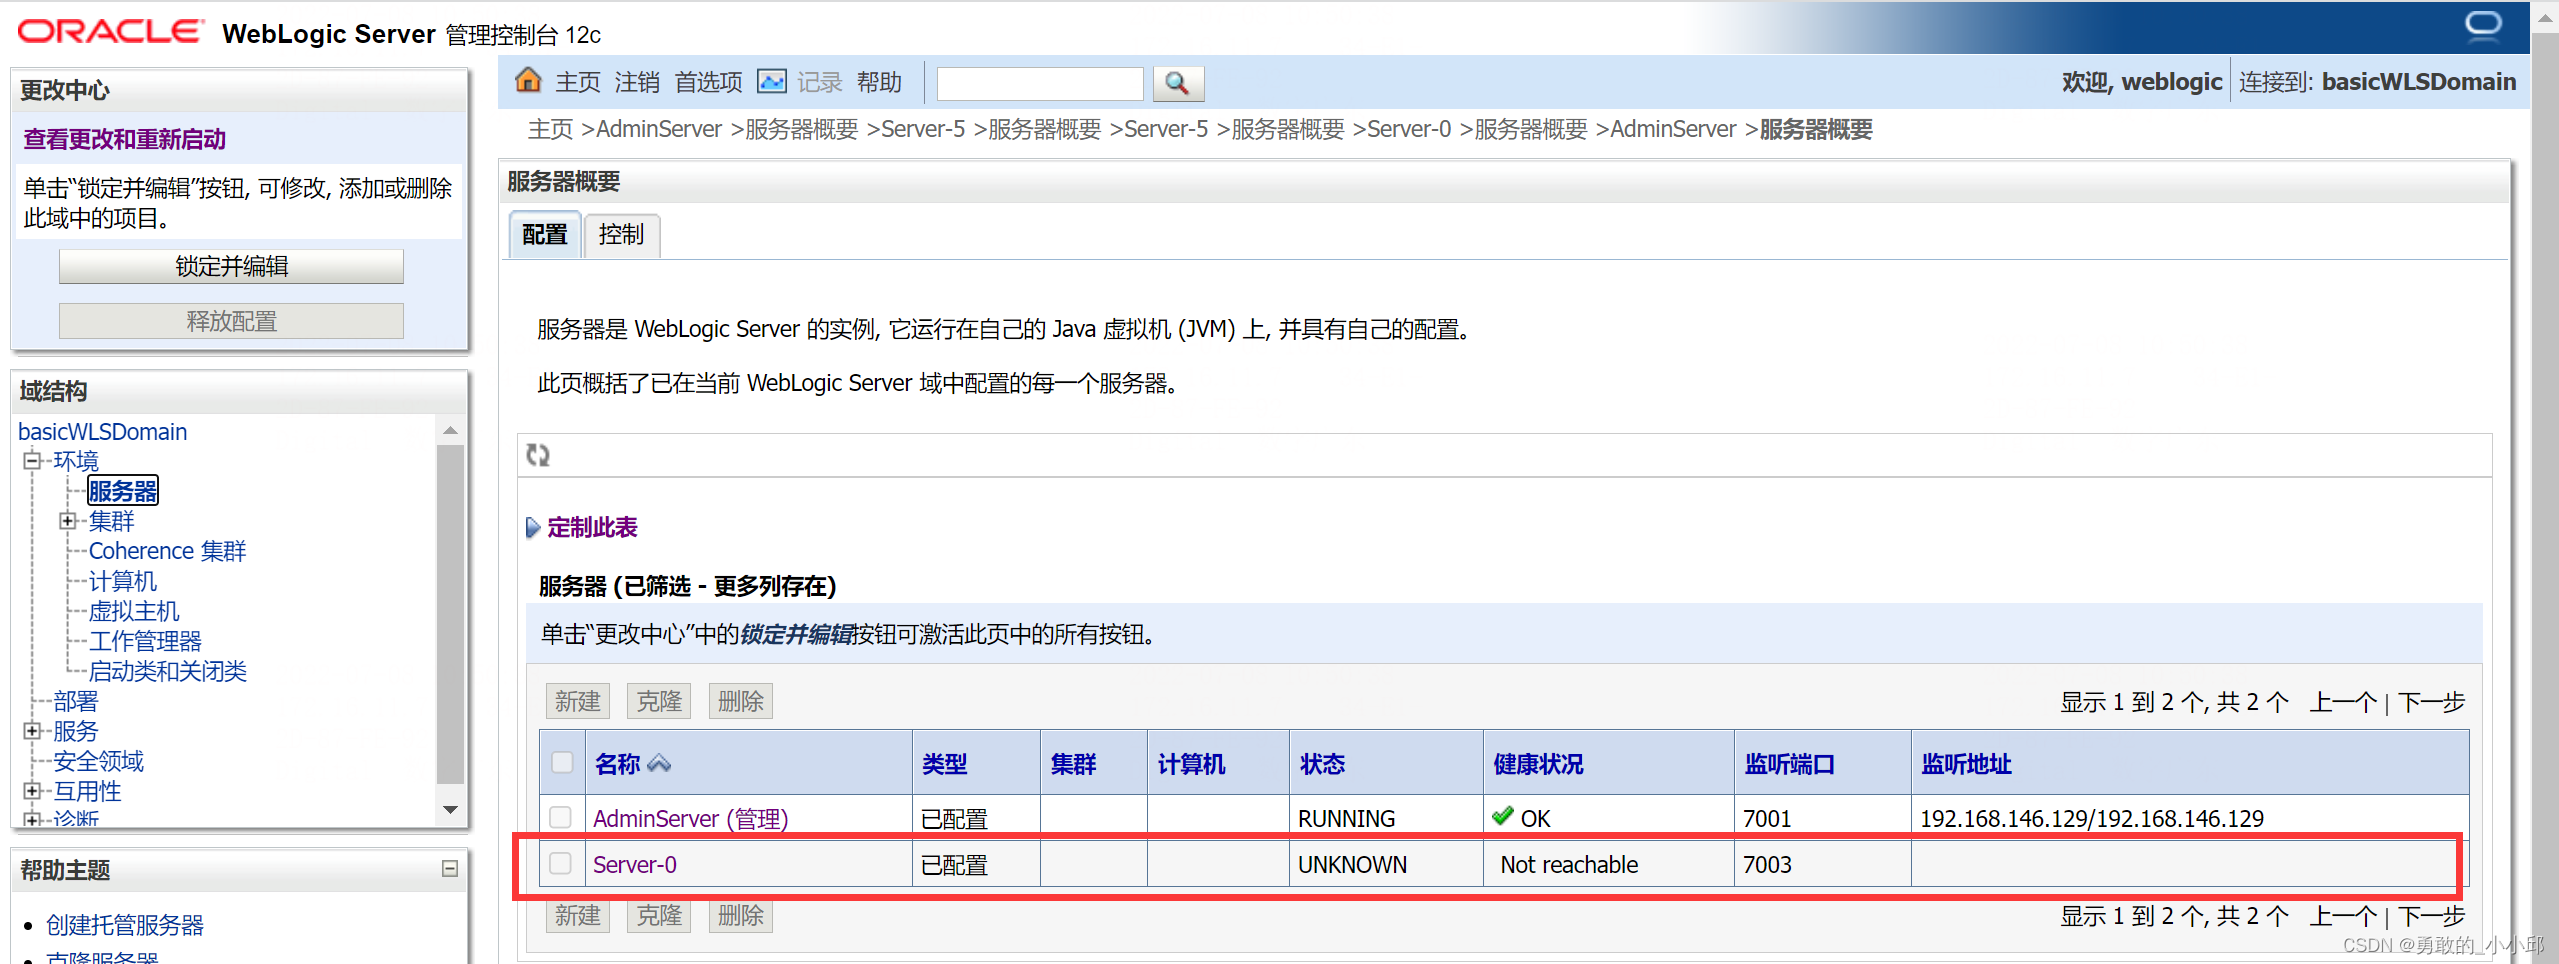This screenshot has width=2559, height=964.
Task: Click the upper 克隆 button
Action: (659, 701)
